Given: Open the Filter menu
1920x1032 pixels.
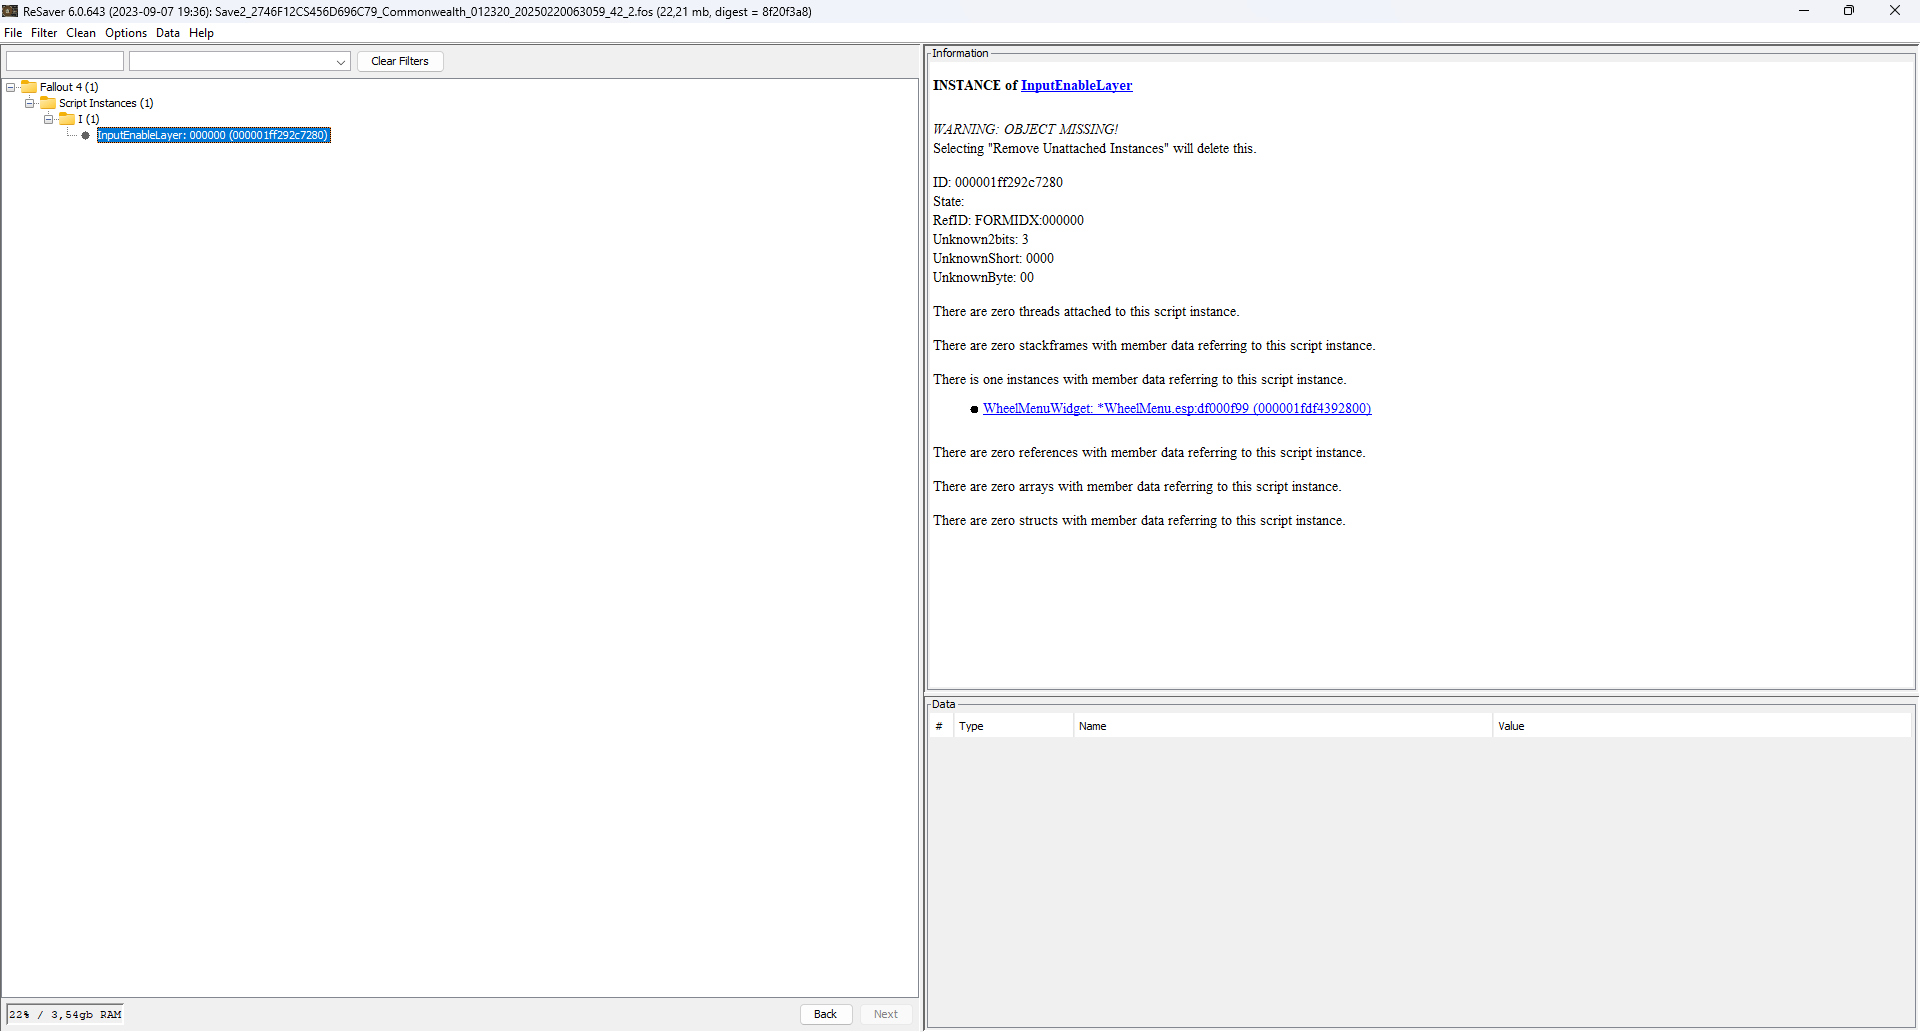Looking at the screenshot, I should 44,33.
